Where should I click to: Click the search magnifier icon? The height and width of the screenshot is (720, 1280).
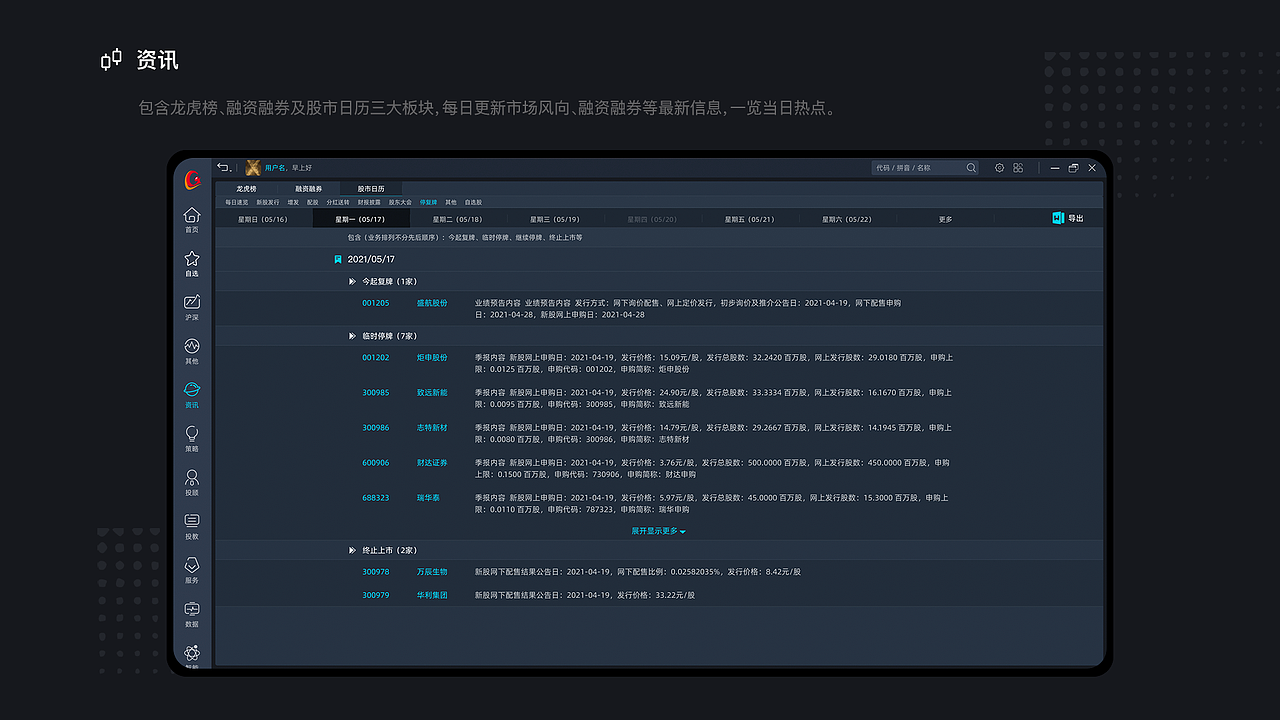[970, 168]
